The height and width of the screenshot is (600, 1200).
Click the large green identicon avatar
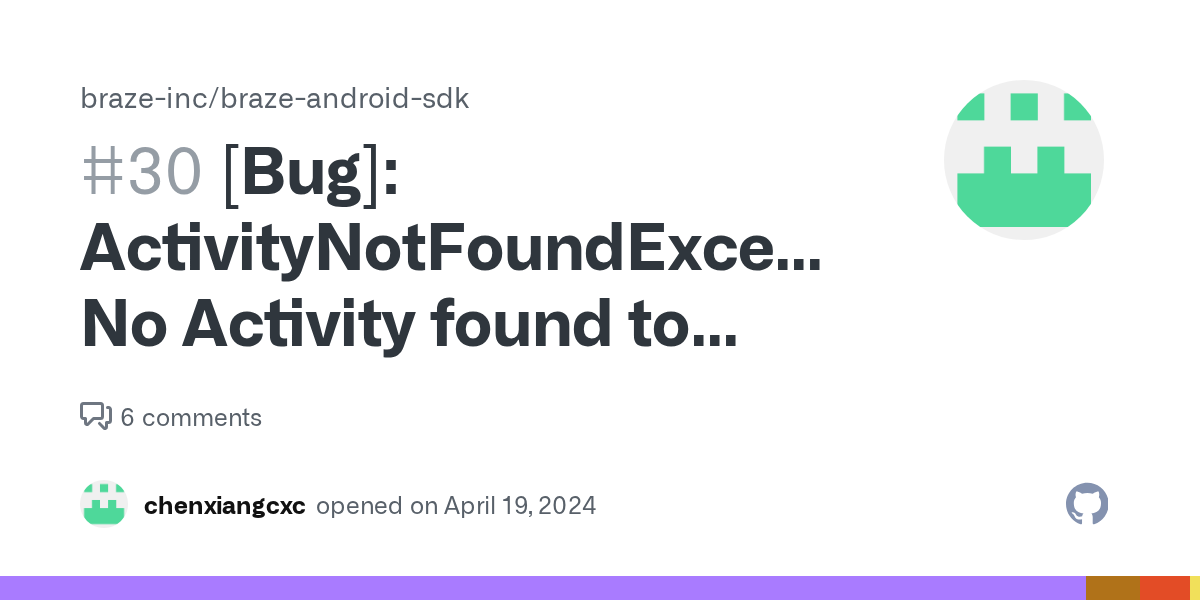click(x=1024, y=160)
